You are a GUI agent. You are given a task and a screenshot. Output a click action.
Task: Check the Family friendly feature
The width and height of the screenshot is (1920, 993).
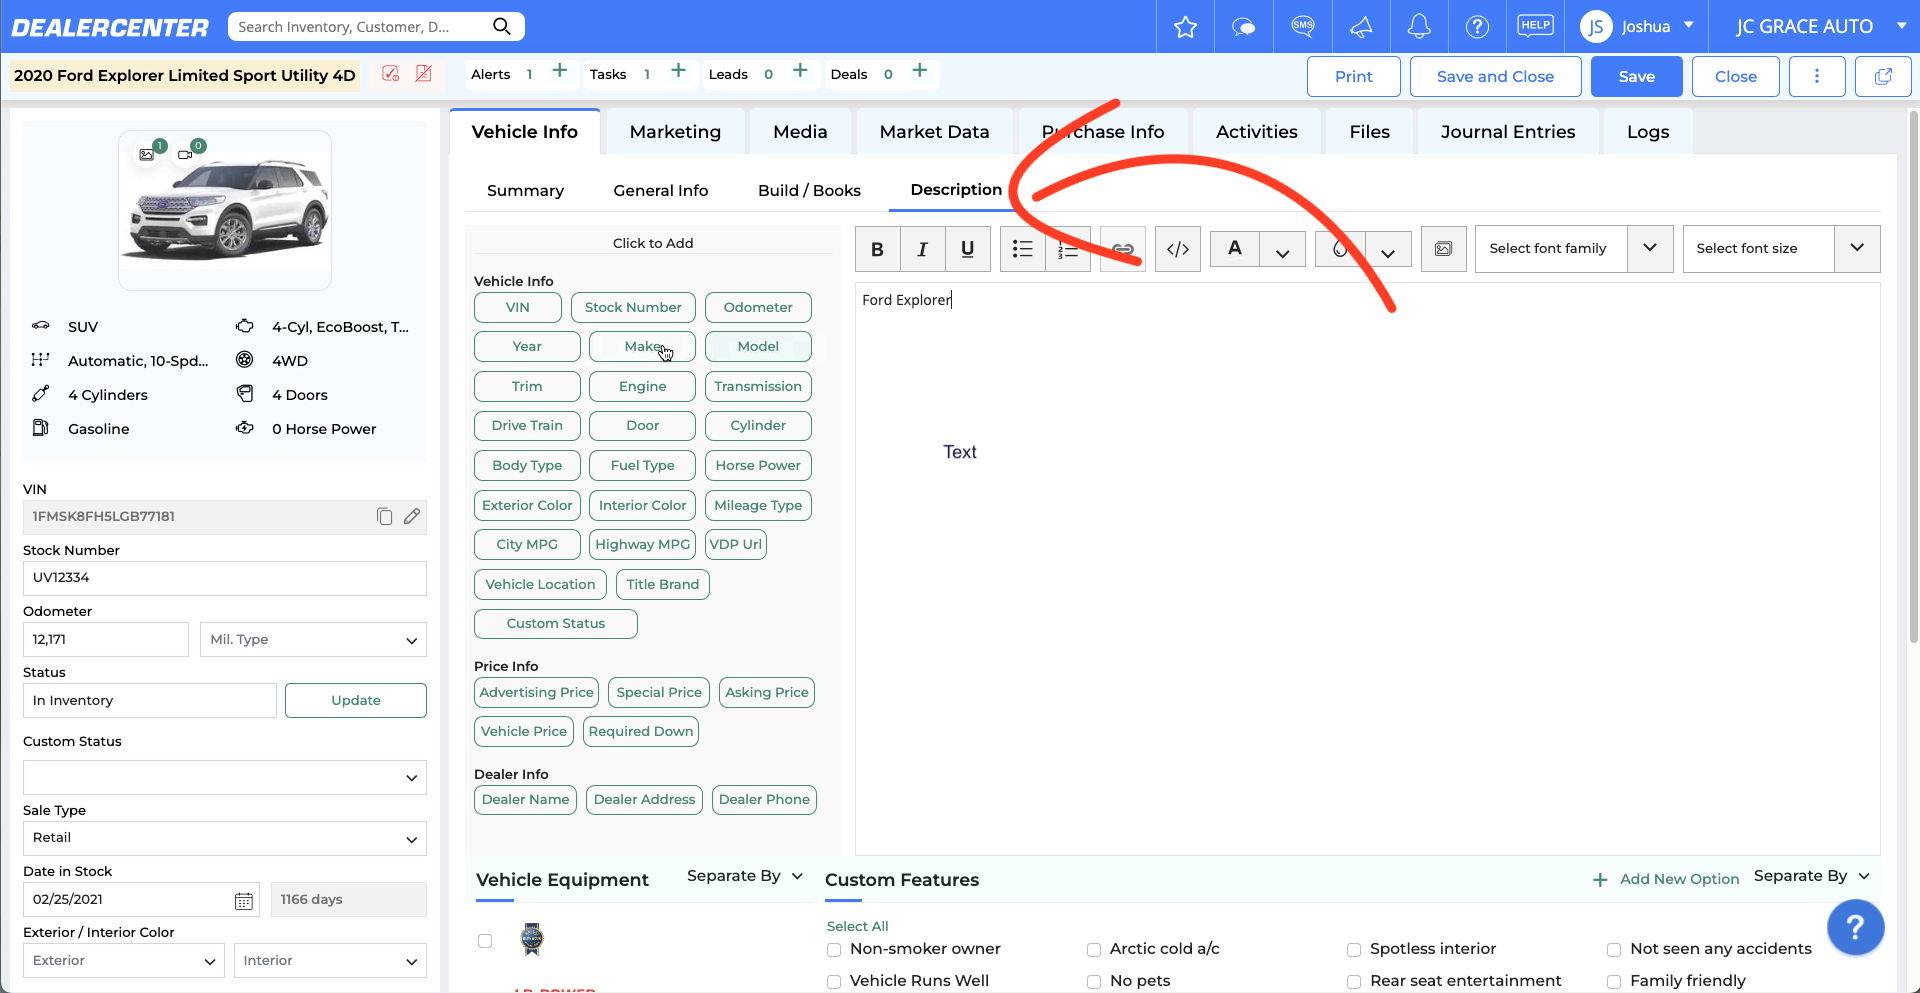pos(1614,982)
